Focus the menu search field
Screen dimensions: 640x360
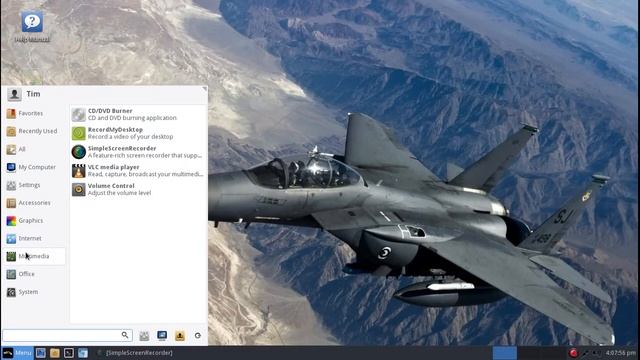[x=67, y=336]
